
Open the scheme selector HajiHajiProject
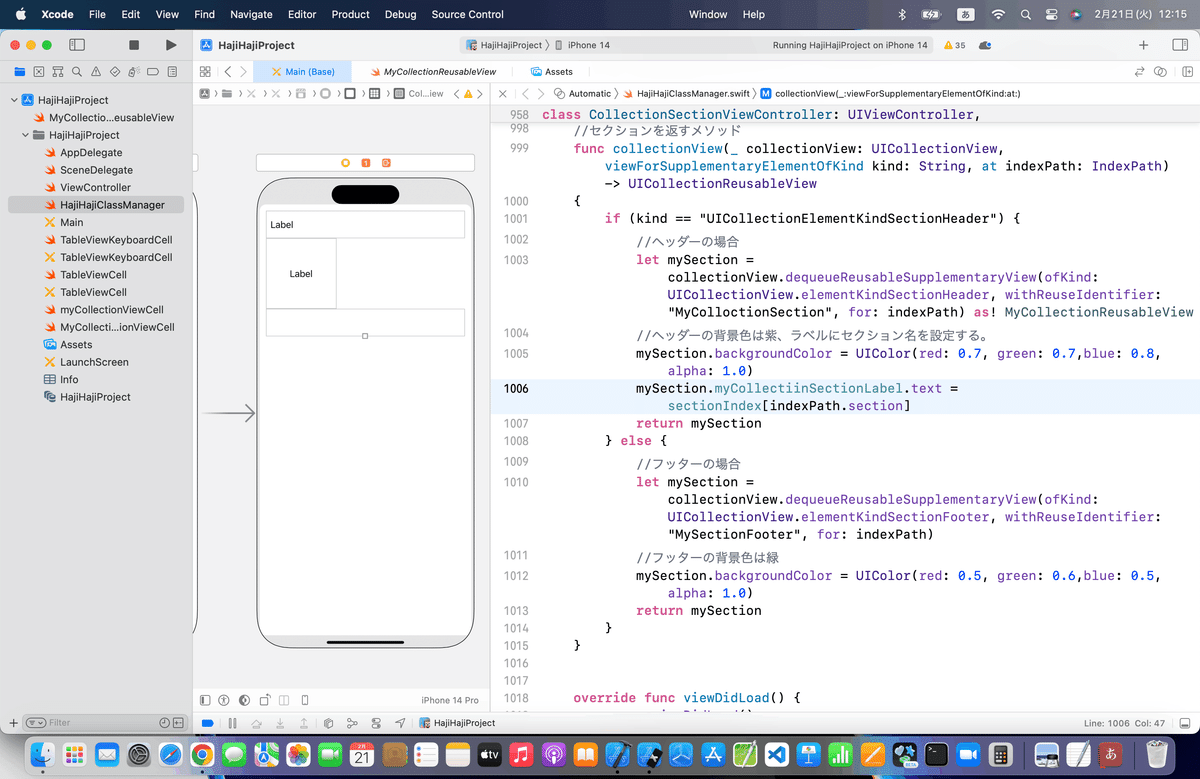coord(504,45)
